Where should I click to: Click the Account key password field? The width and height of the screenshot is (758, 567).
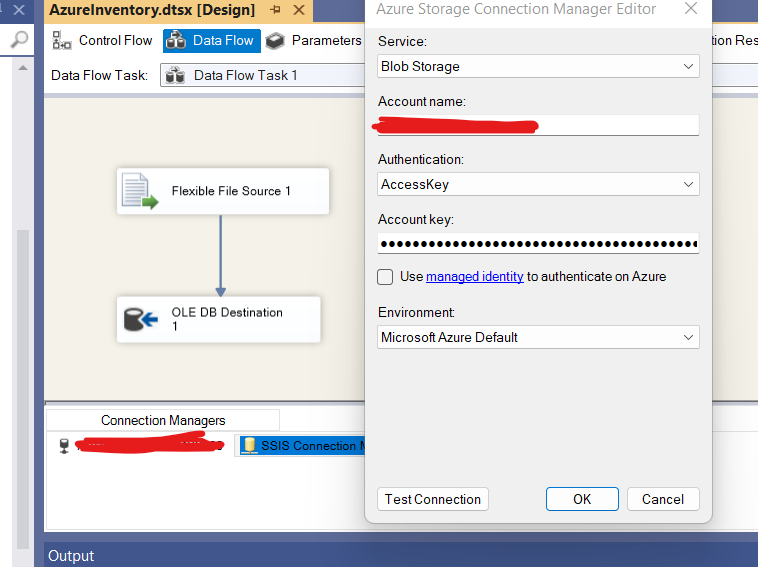click(538, 244)
